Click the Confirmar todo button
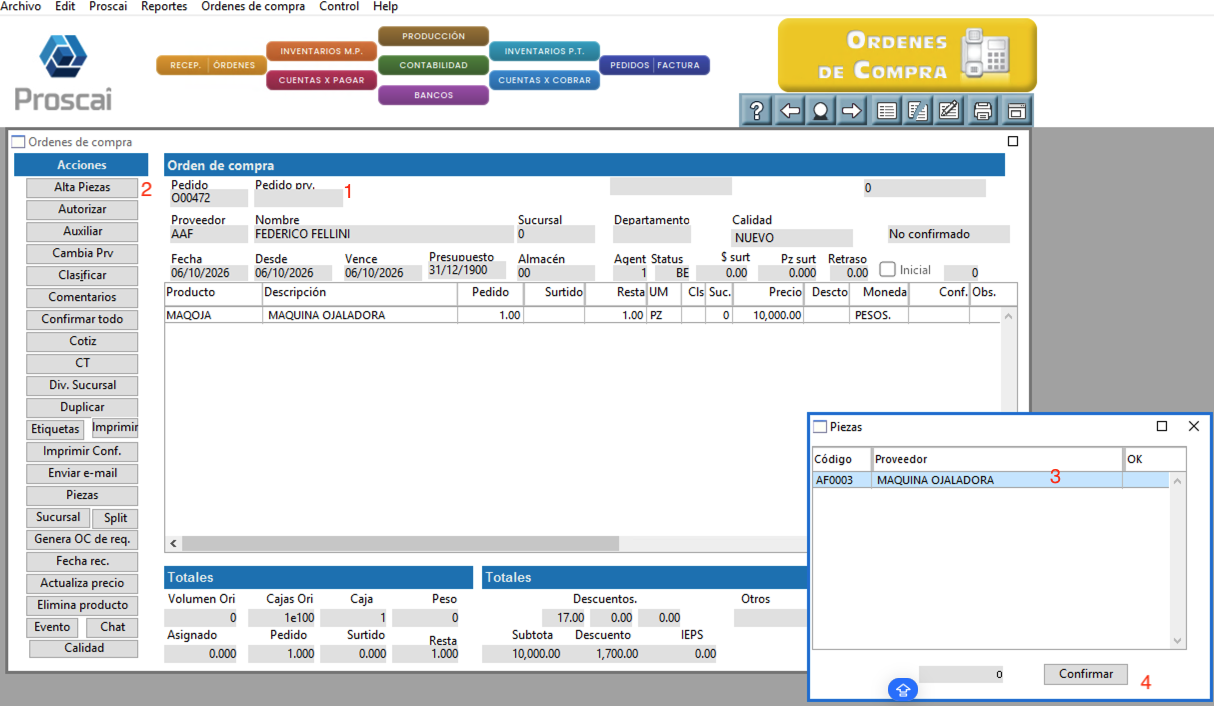The image size is (1214, 706). point(82,320)
